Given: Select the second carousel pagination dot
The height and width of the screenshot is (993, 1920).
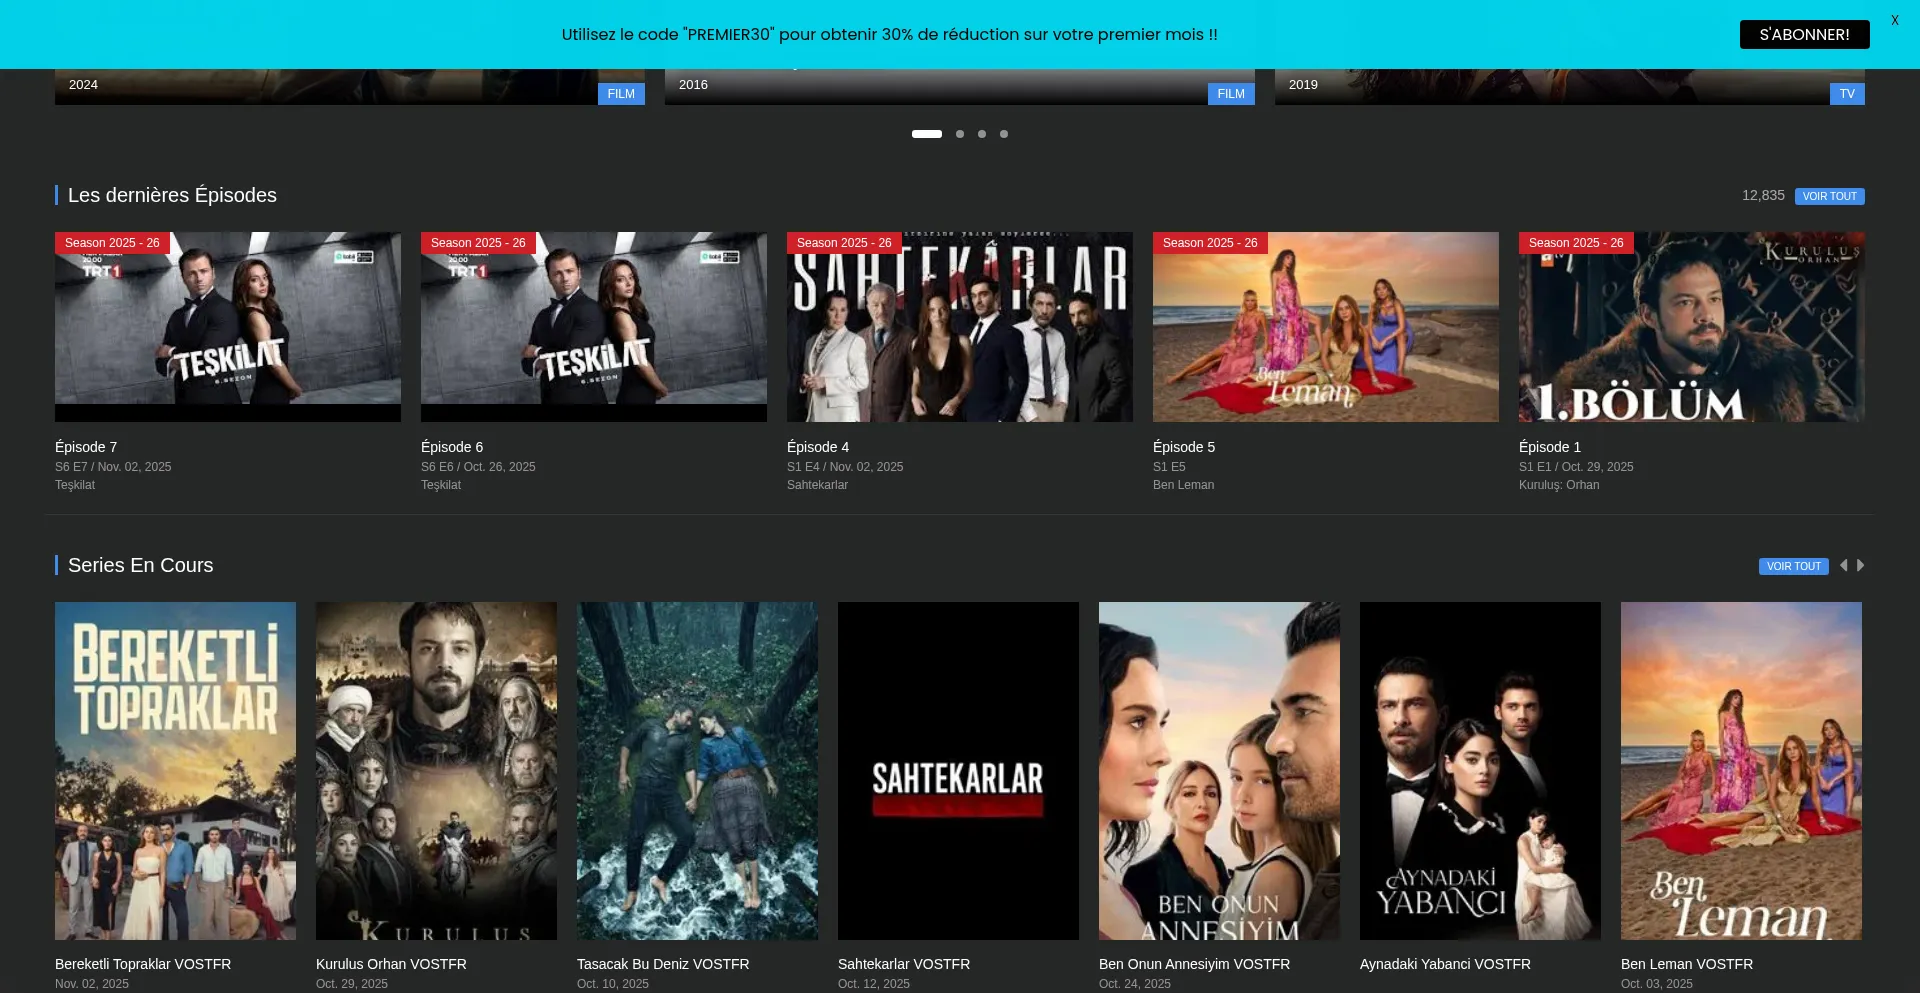Looking at the screenshot, I should tap(960, 134).
